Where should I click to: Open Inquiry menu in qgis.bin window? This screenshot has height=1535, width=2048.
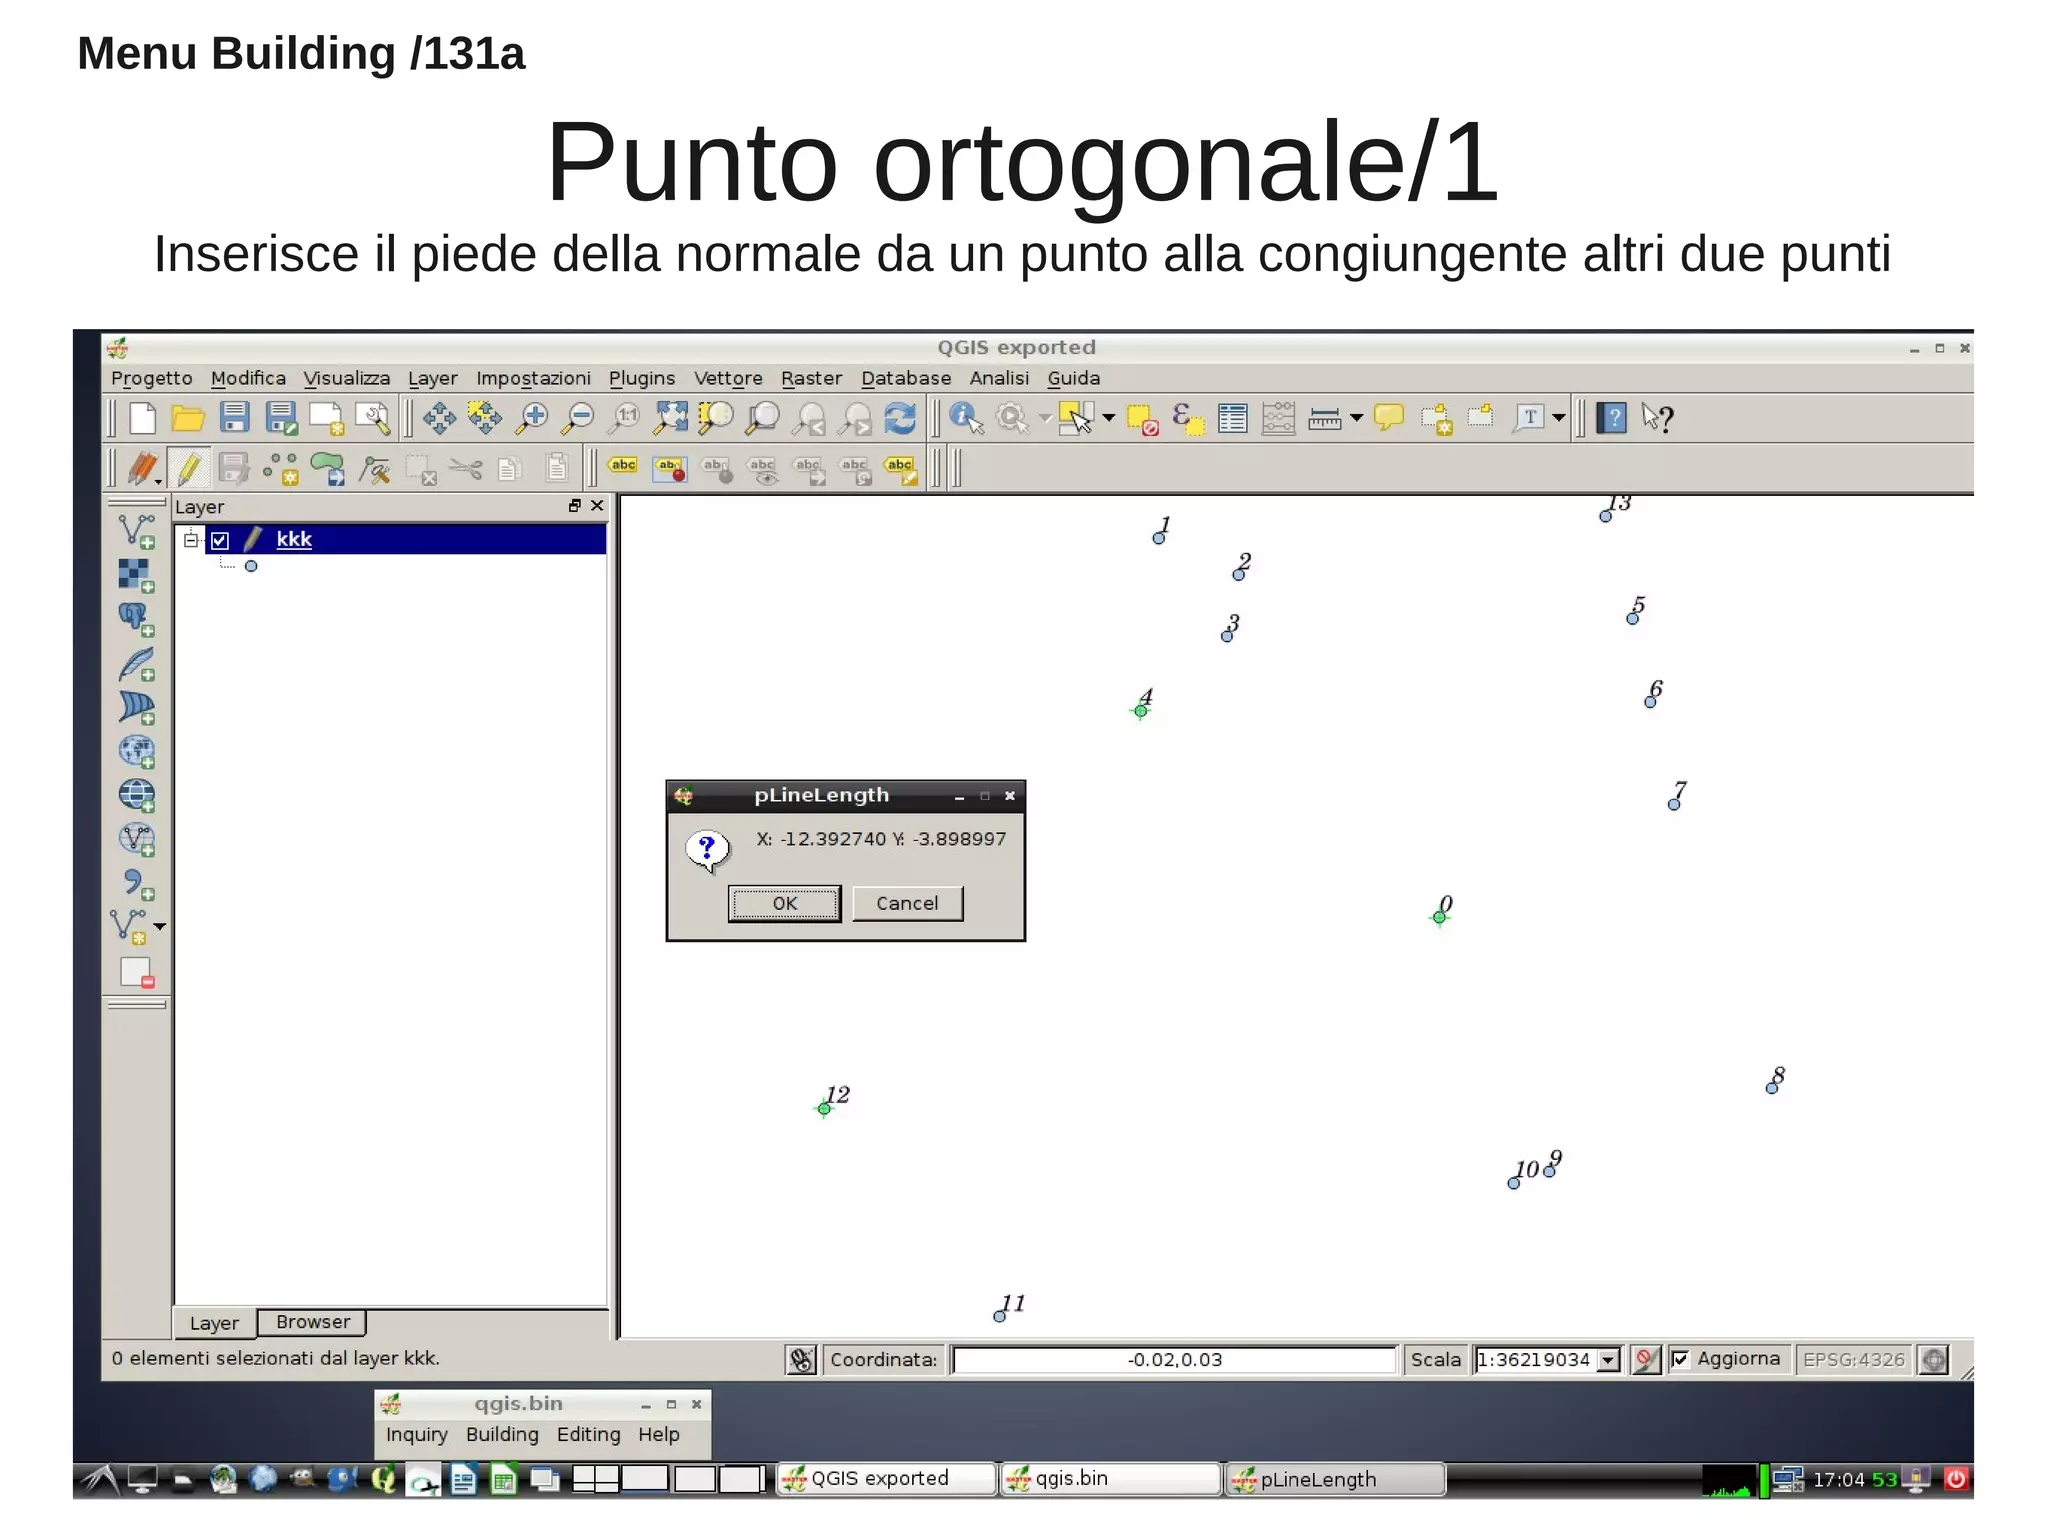[x=416, y=1434]
